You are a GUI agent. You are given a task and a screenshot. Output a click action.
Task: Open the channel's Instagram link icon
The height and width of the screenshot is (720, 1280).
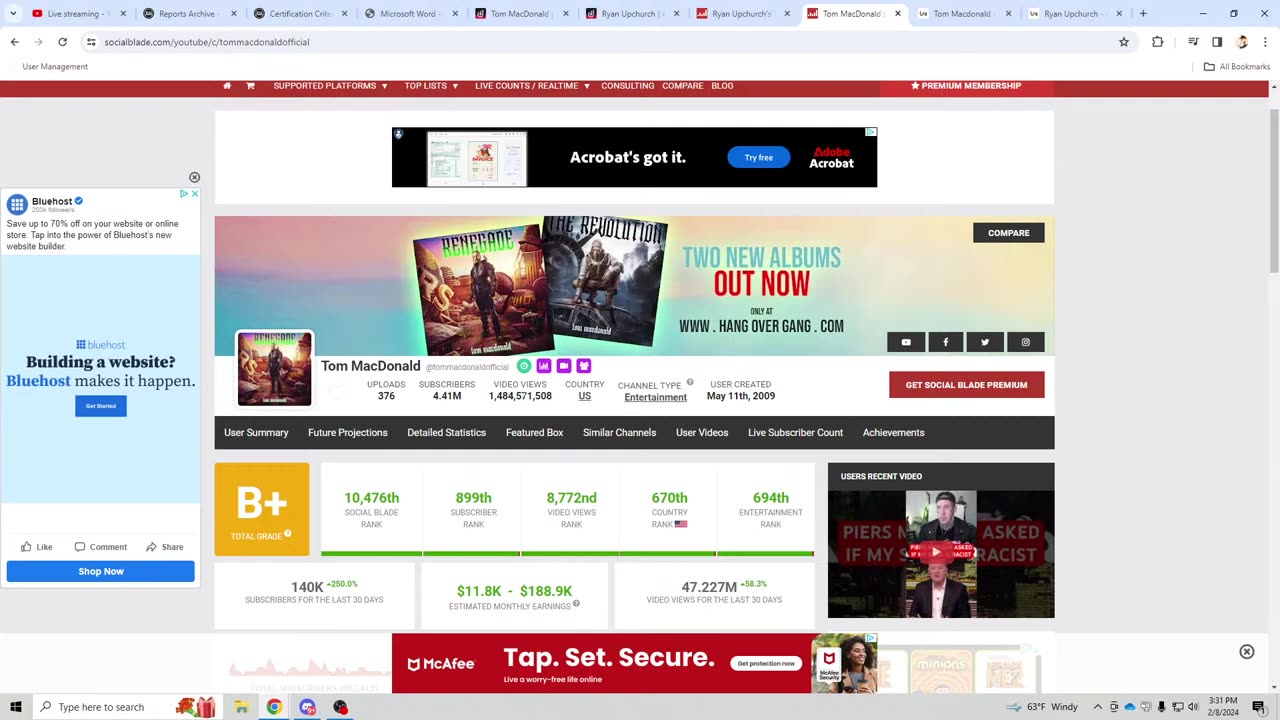1025,342
